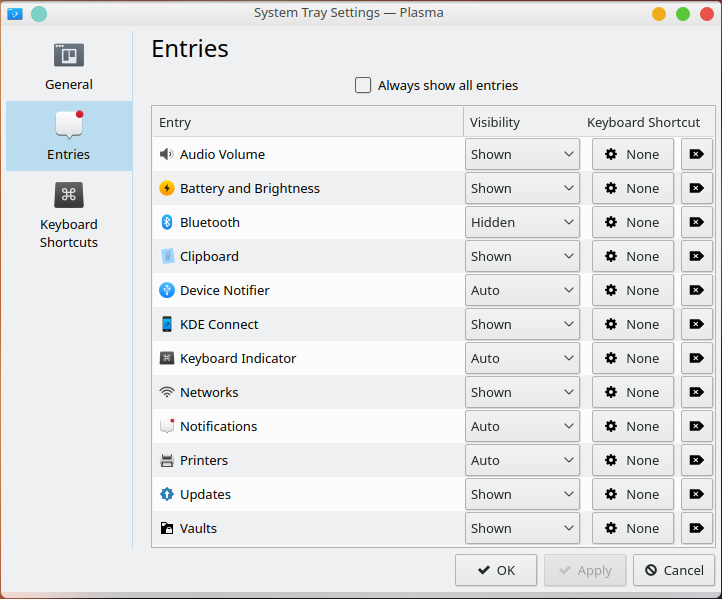
Task: Click the Printers icon in the list
Action: pyautogui.click(x=167, y=460)
